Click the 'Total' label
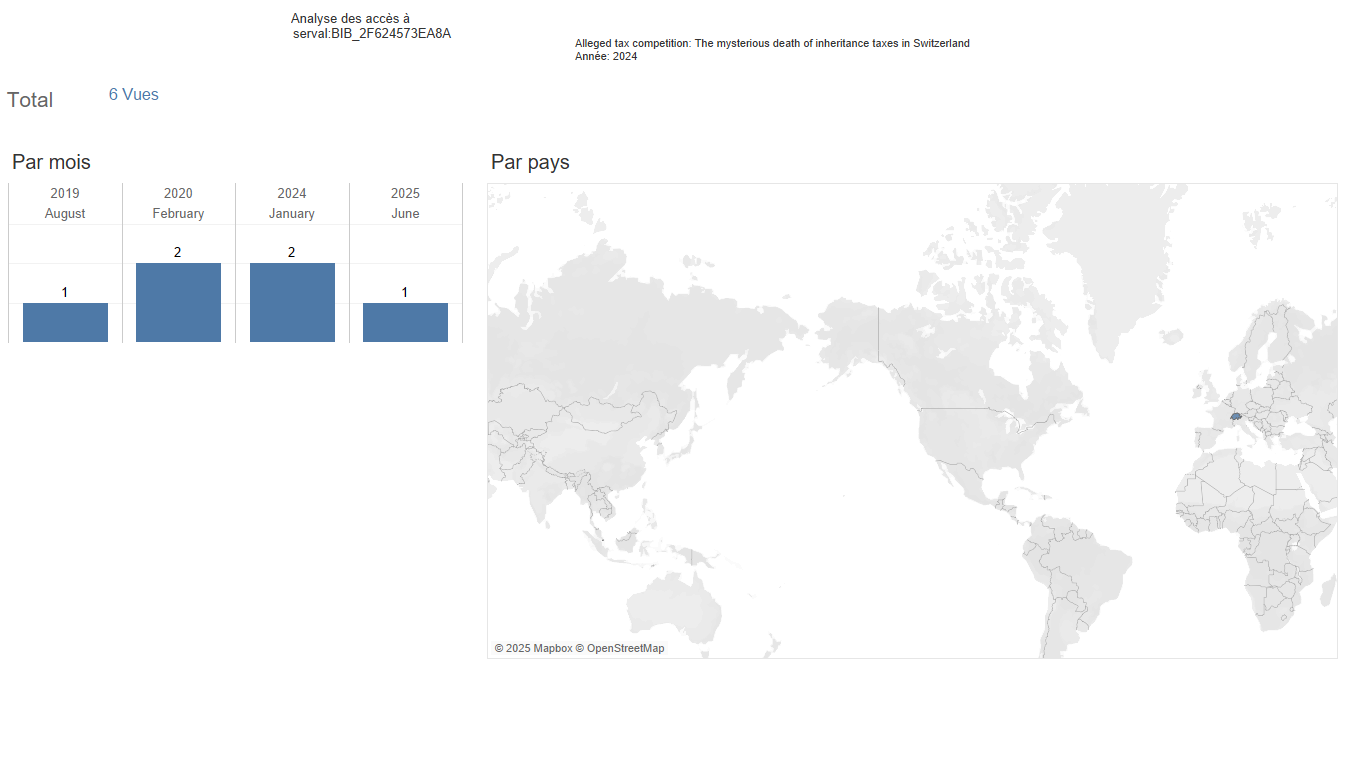 point(30,100)
